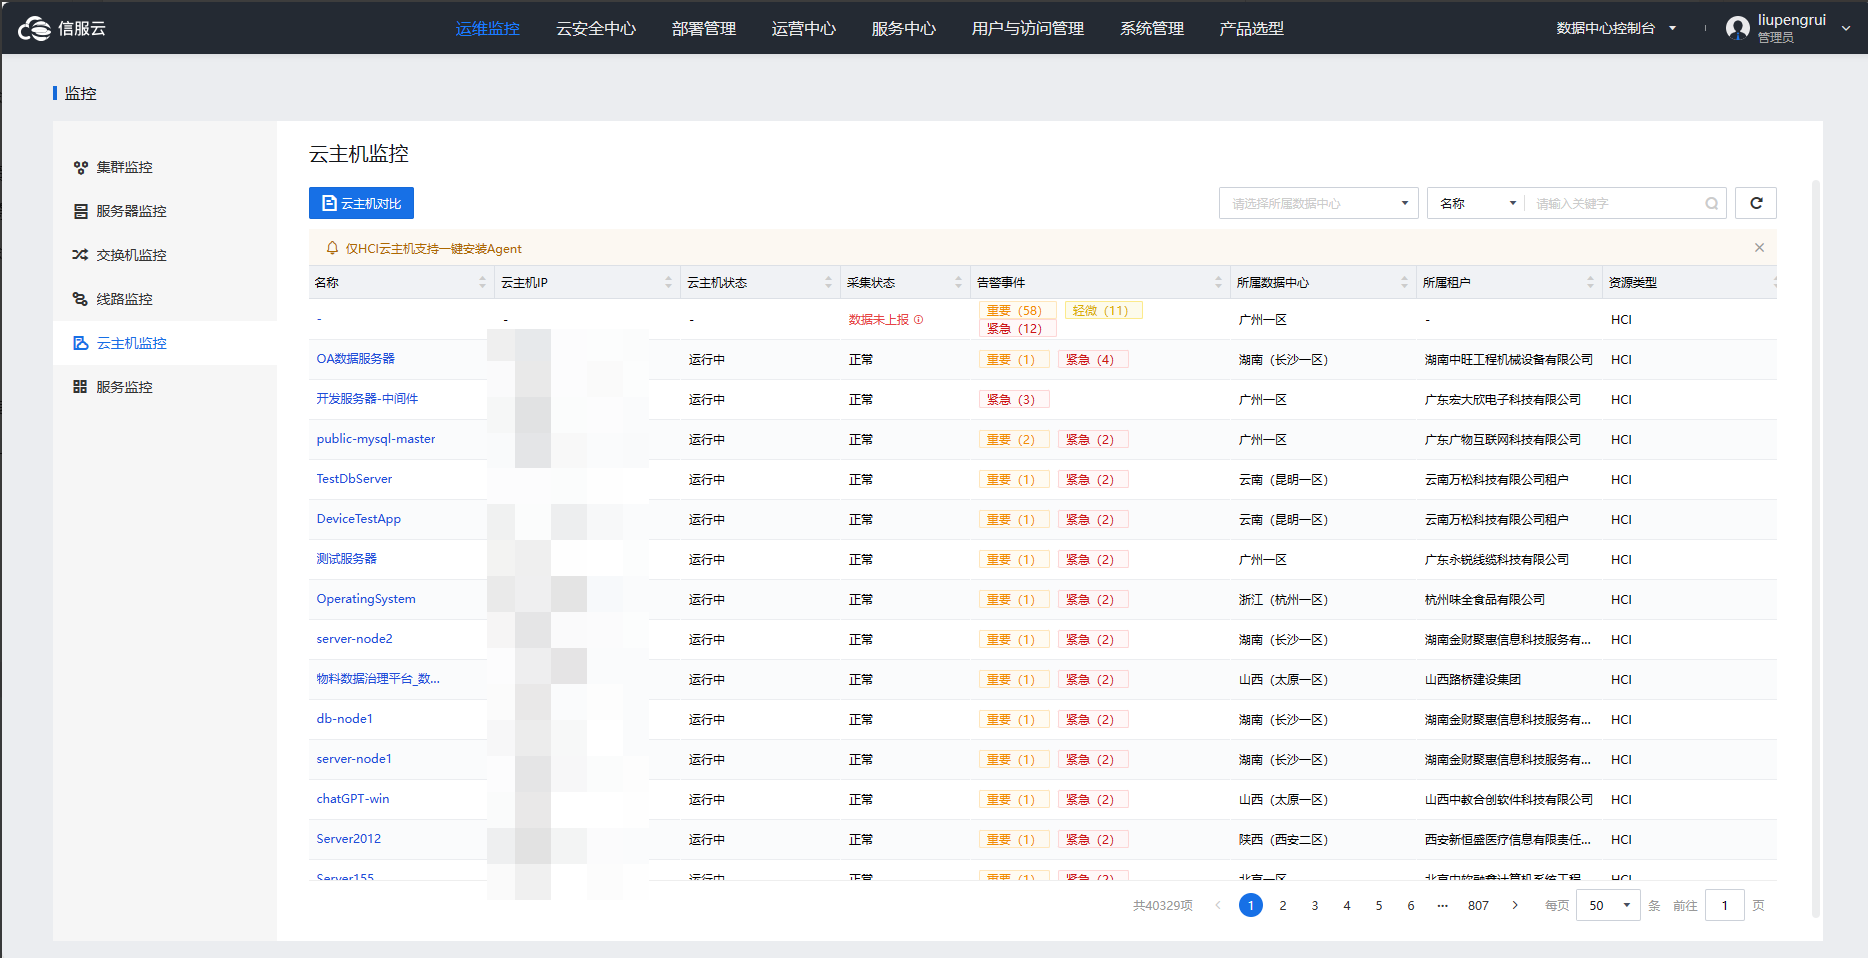Click 湖南中旺工程机械设备有限公司 tenant cell
Screen dimensions: 1868x958
tap(1508, 359)
